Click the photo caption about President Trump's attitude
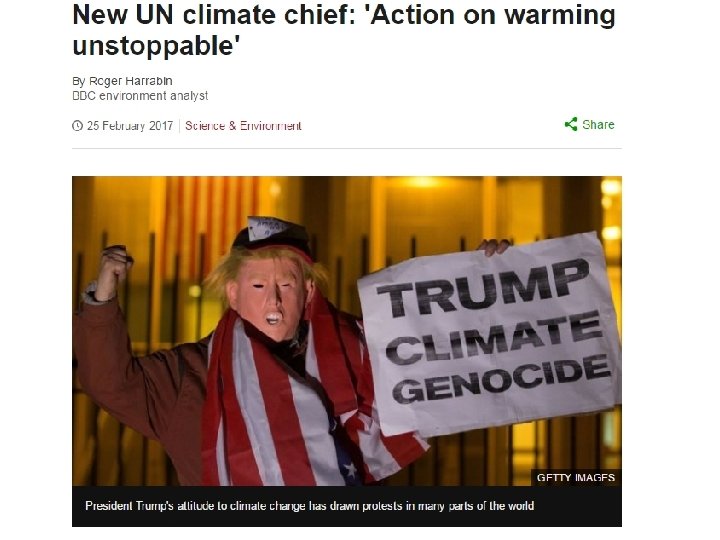The height and width of the screenshot is (540, 720). 309,506
